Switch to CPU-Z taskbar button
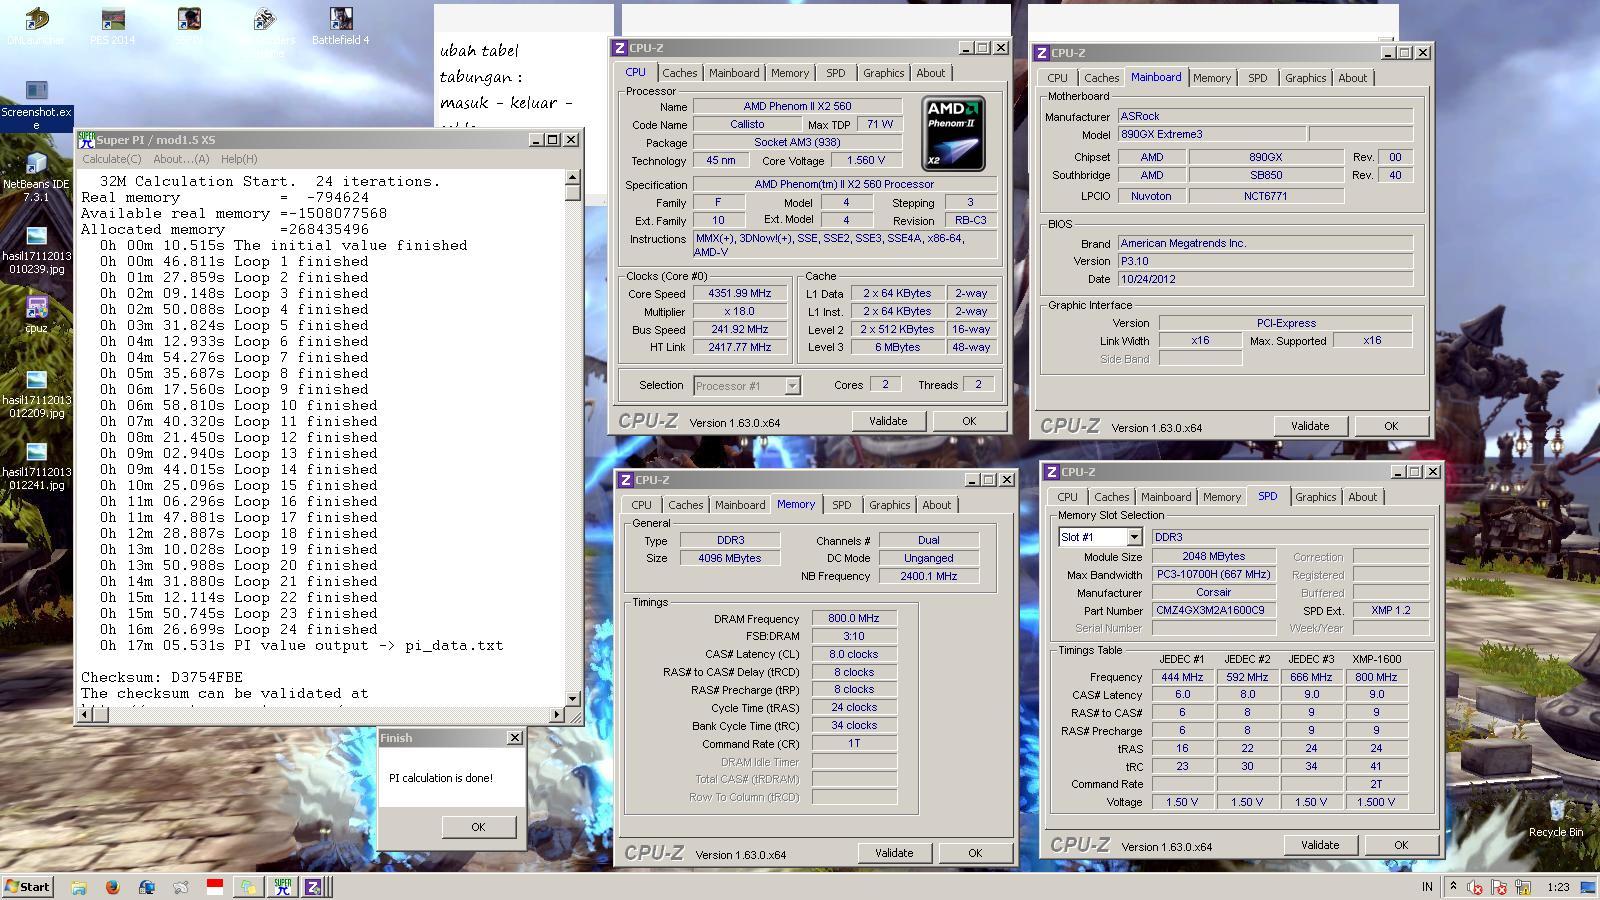 coord(314,886)
